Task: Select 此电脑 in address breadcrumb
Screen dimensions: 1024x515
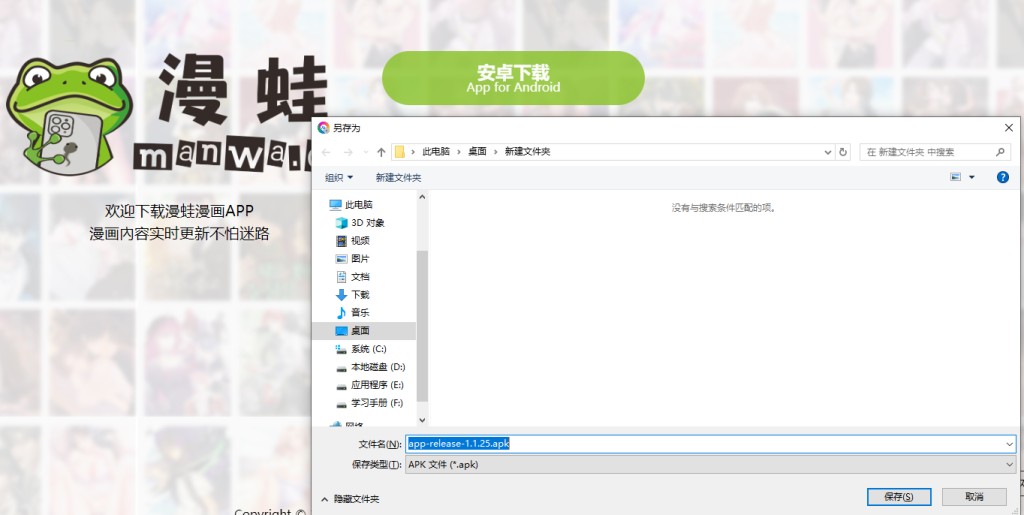Action: [x=436, y=151]
